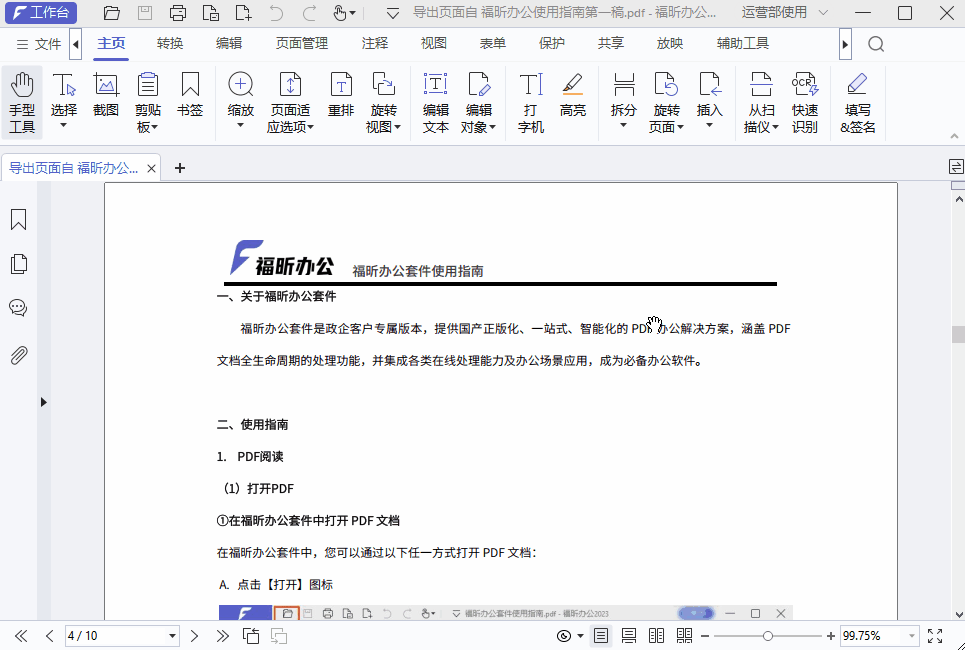This screenshot has height=650, width=965.
Task: Open the zoom percentage dropdown showing 99.75%
Action: 911,636
